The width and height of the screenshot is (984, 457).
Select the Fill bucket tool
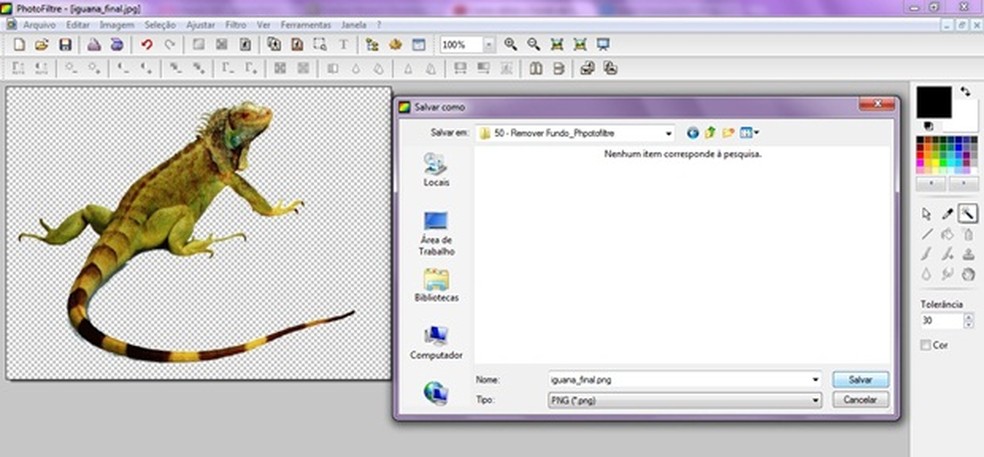coord(948,234)
